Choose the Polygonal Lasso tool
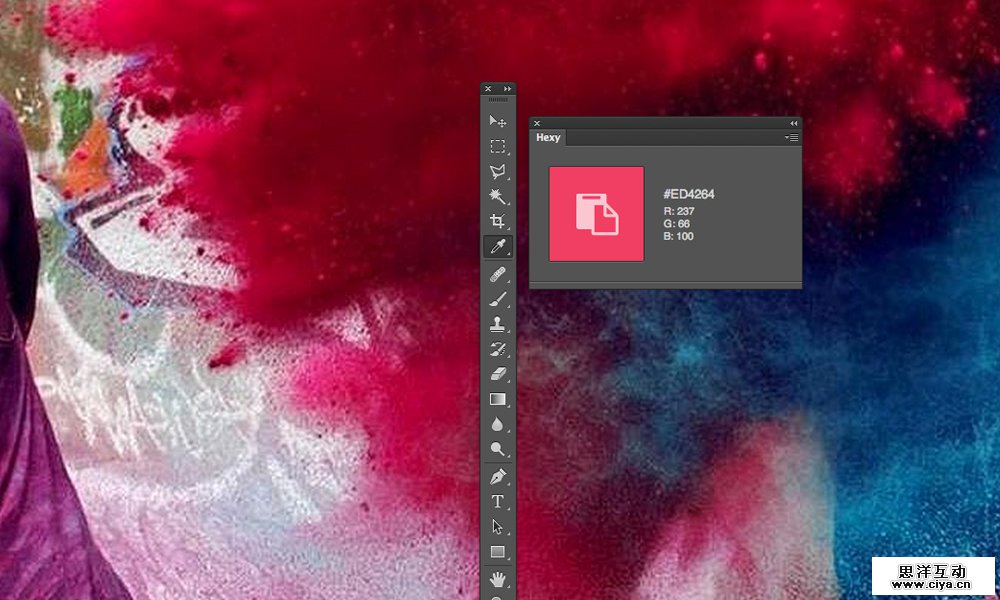This screenshot has width=1000, height=600. (497, 171)
